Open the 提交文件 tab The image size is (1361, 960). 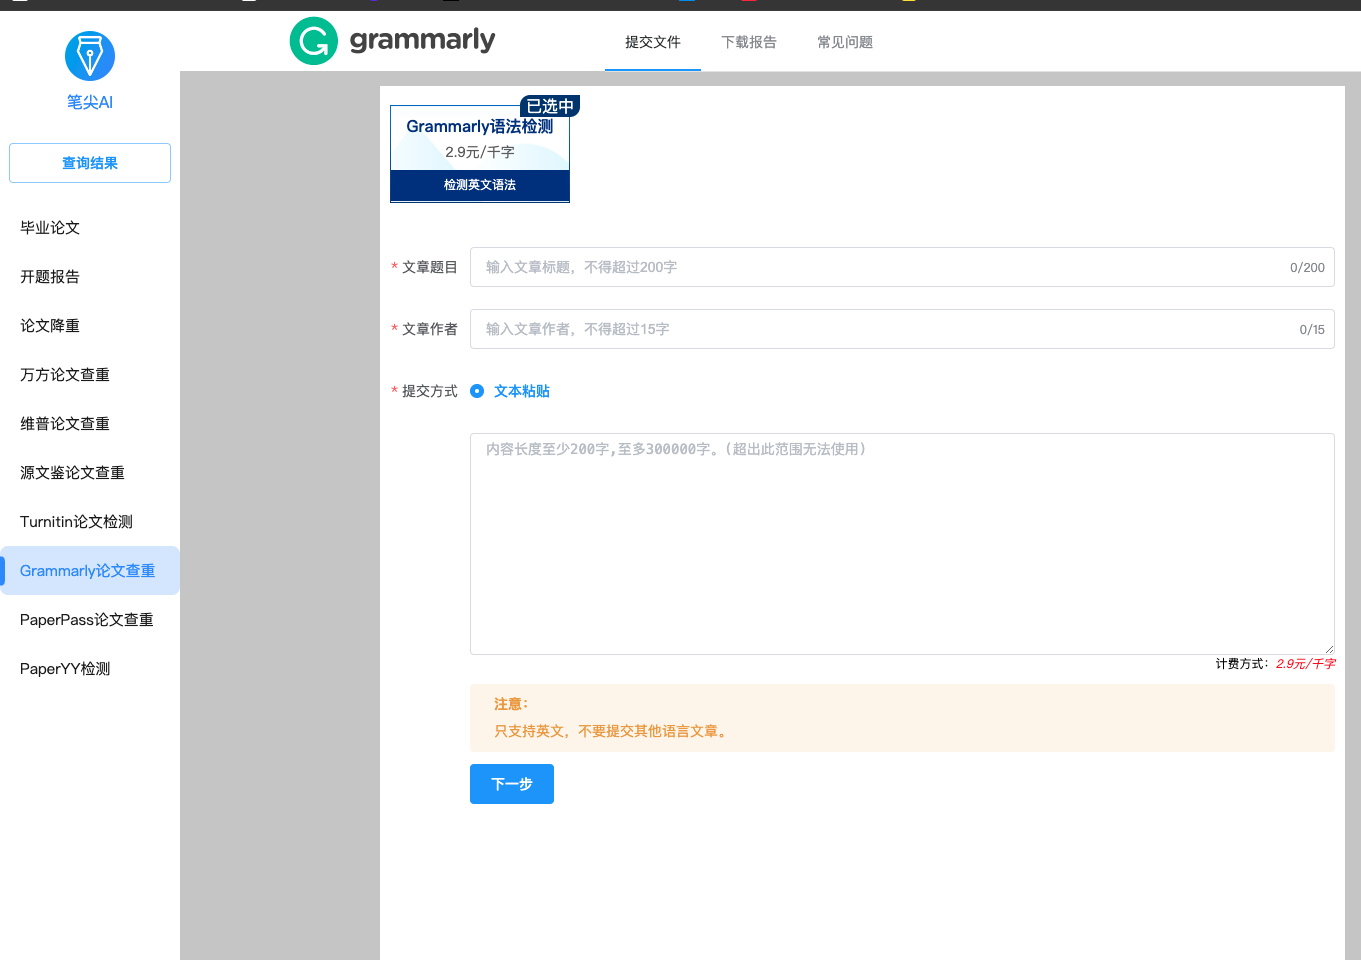tap(652, 42)
